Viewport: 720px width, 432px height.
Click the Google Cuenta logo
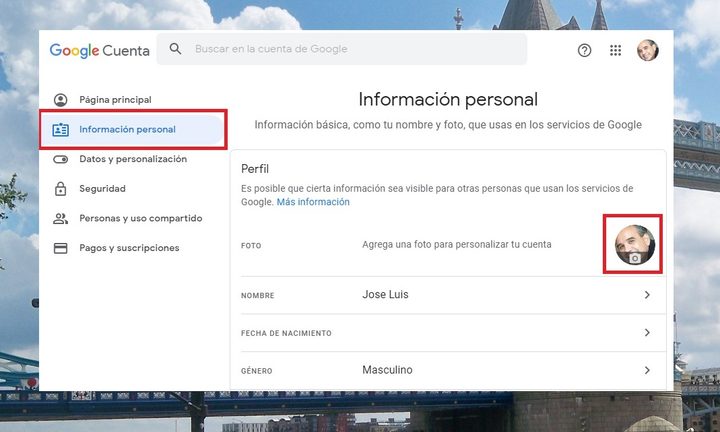100,50
